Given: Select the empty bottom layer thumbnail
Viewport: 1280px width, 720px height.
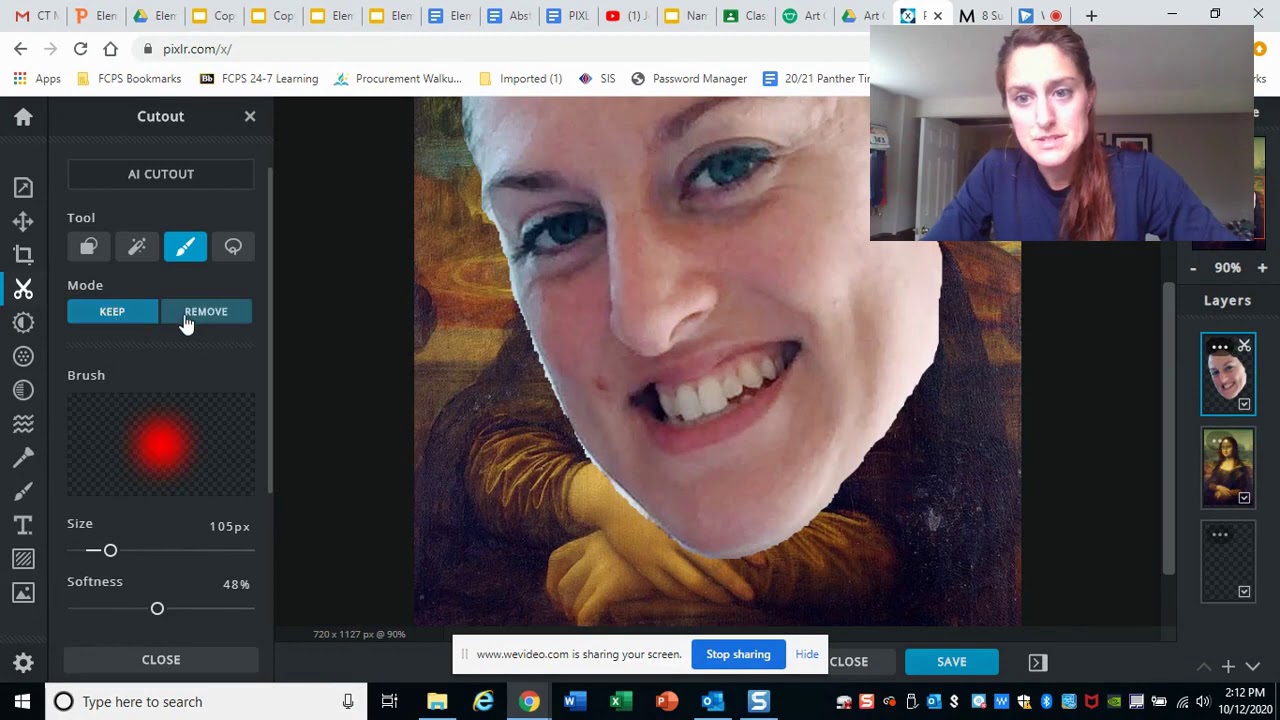Looking at the screenshot, I should point(1228,562).
